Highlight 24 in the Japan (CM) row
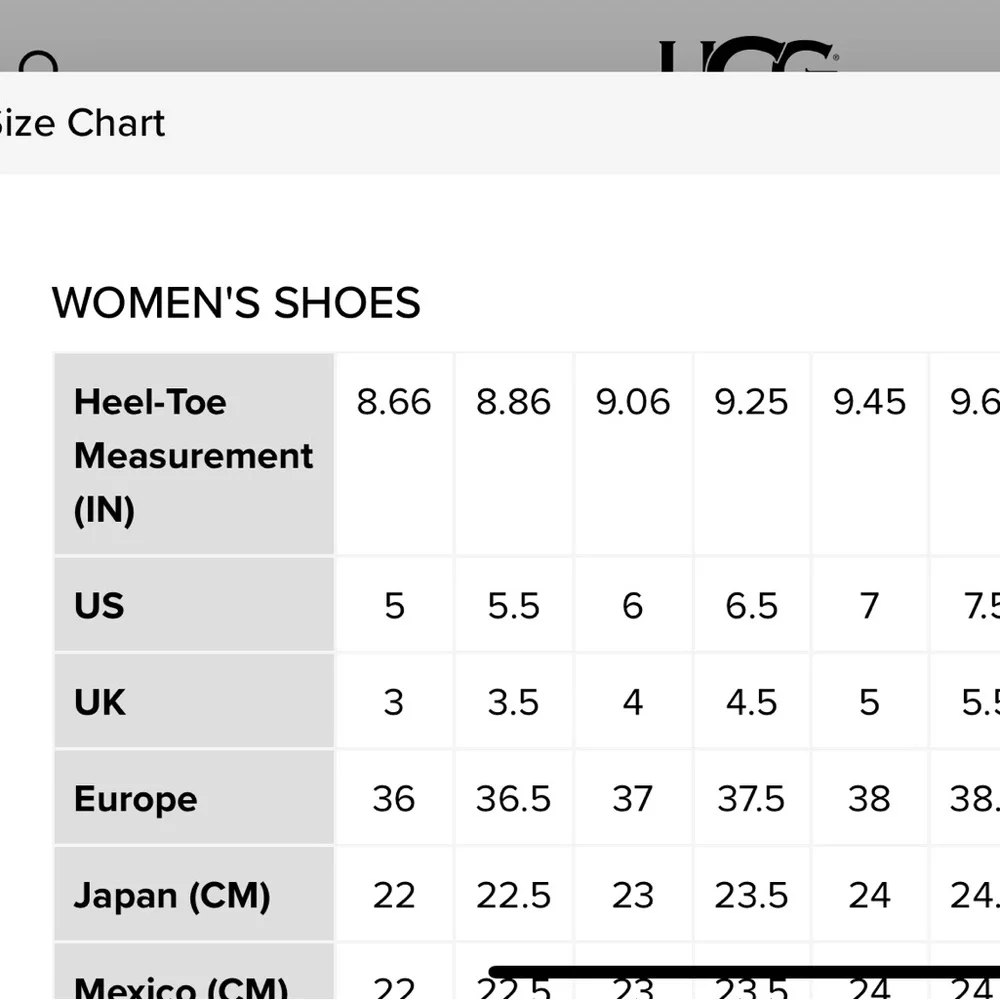This screenshot has height=1000, width=1000. pos(869,894)
